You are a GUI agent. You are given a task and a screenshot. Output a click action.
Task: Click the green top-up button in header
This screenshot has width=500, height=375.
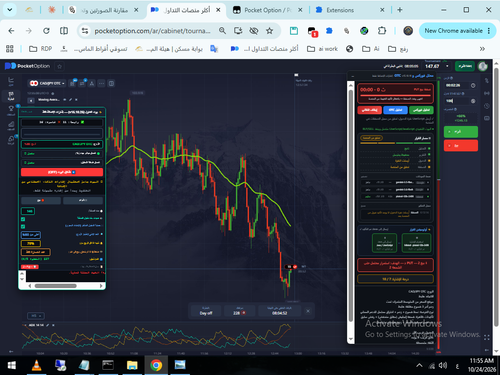tap(465, 66)
